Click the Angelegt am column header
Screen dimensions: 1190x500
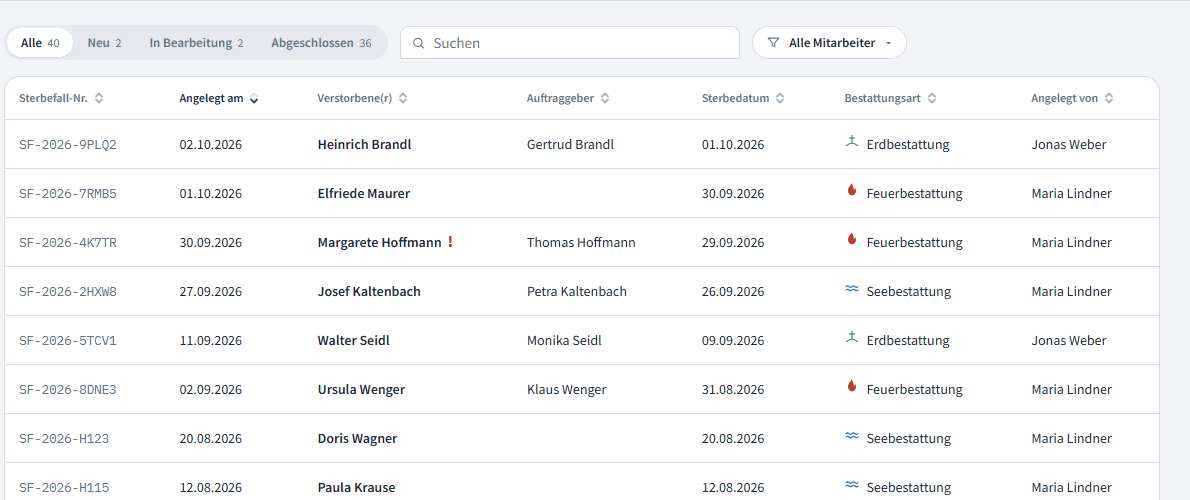click(x=212, y=98)
